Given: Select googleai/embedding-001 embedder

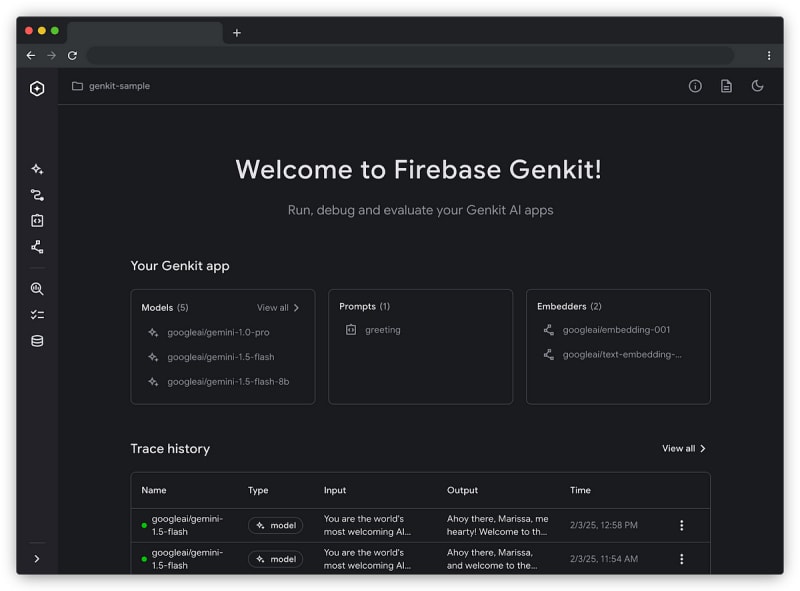Looking at the screenshot, I should [615, 330].
